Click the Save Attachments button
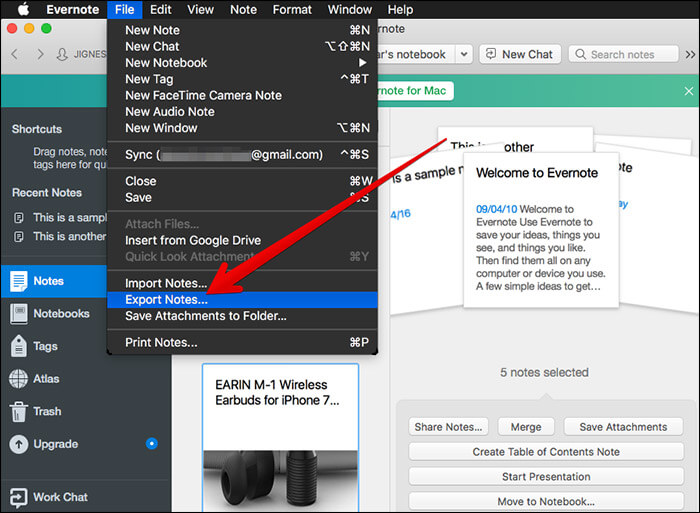The image size is (700, 513). [x=623, y=427]
